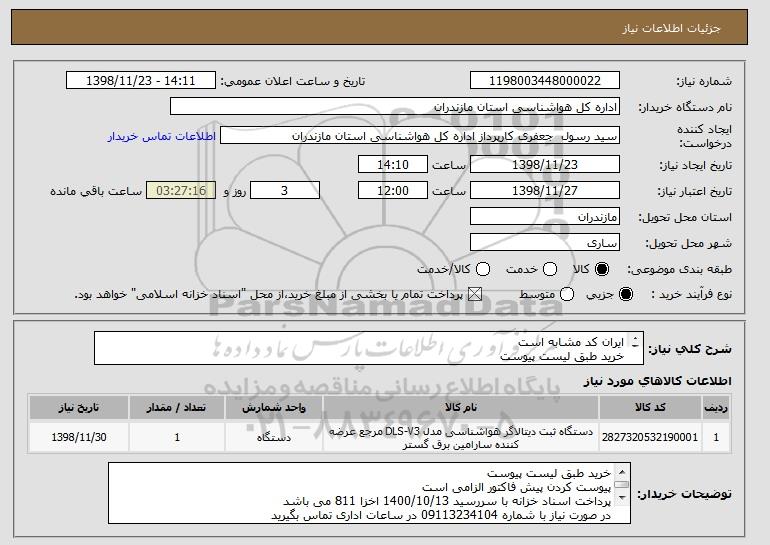The width and height of the screenshot is (770, 545).
Task: Choose the متوسط purchase process option
Action: coord(567,294)
